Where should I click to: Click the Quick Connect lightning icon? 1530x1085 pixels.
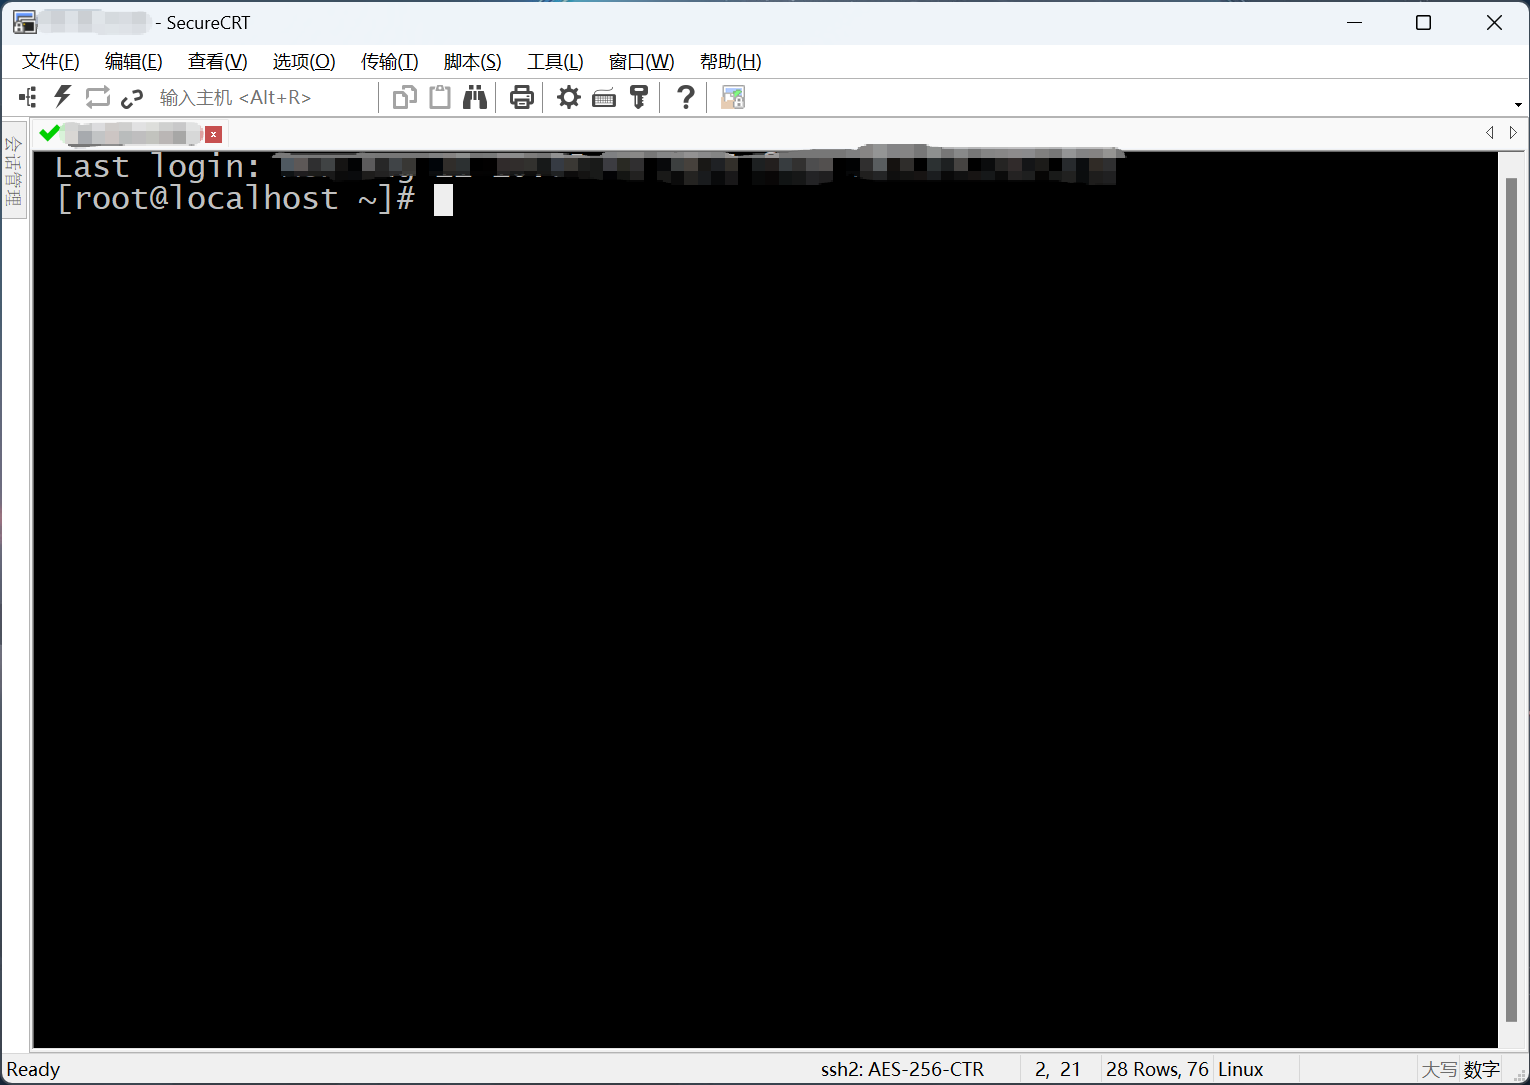[x=63, y=97]
